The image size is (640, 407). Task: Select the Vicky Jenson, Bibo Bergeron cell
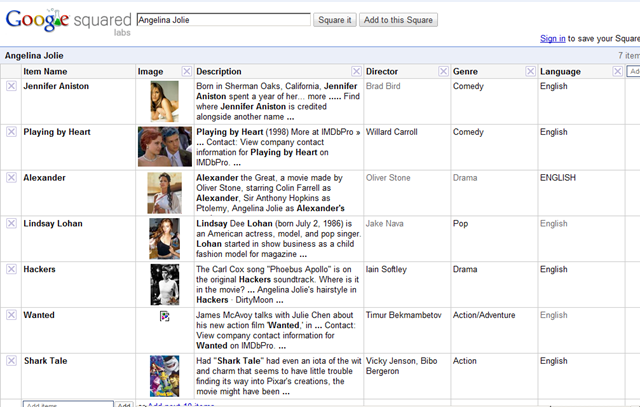tap(401, 366)
